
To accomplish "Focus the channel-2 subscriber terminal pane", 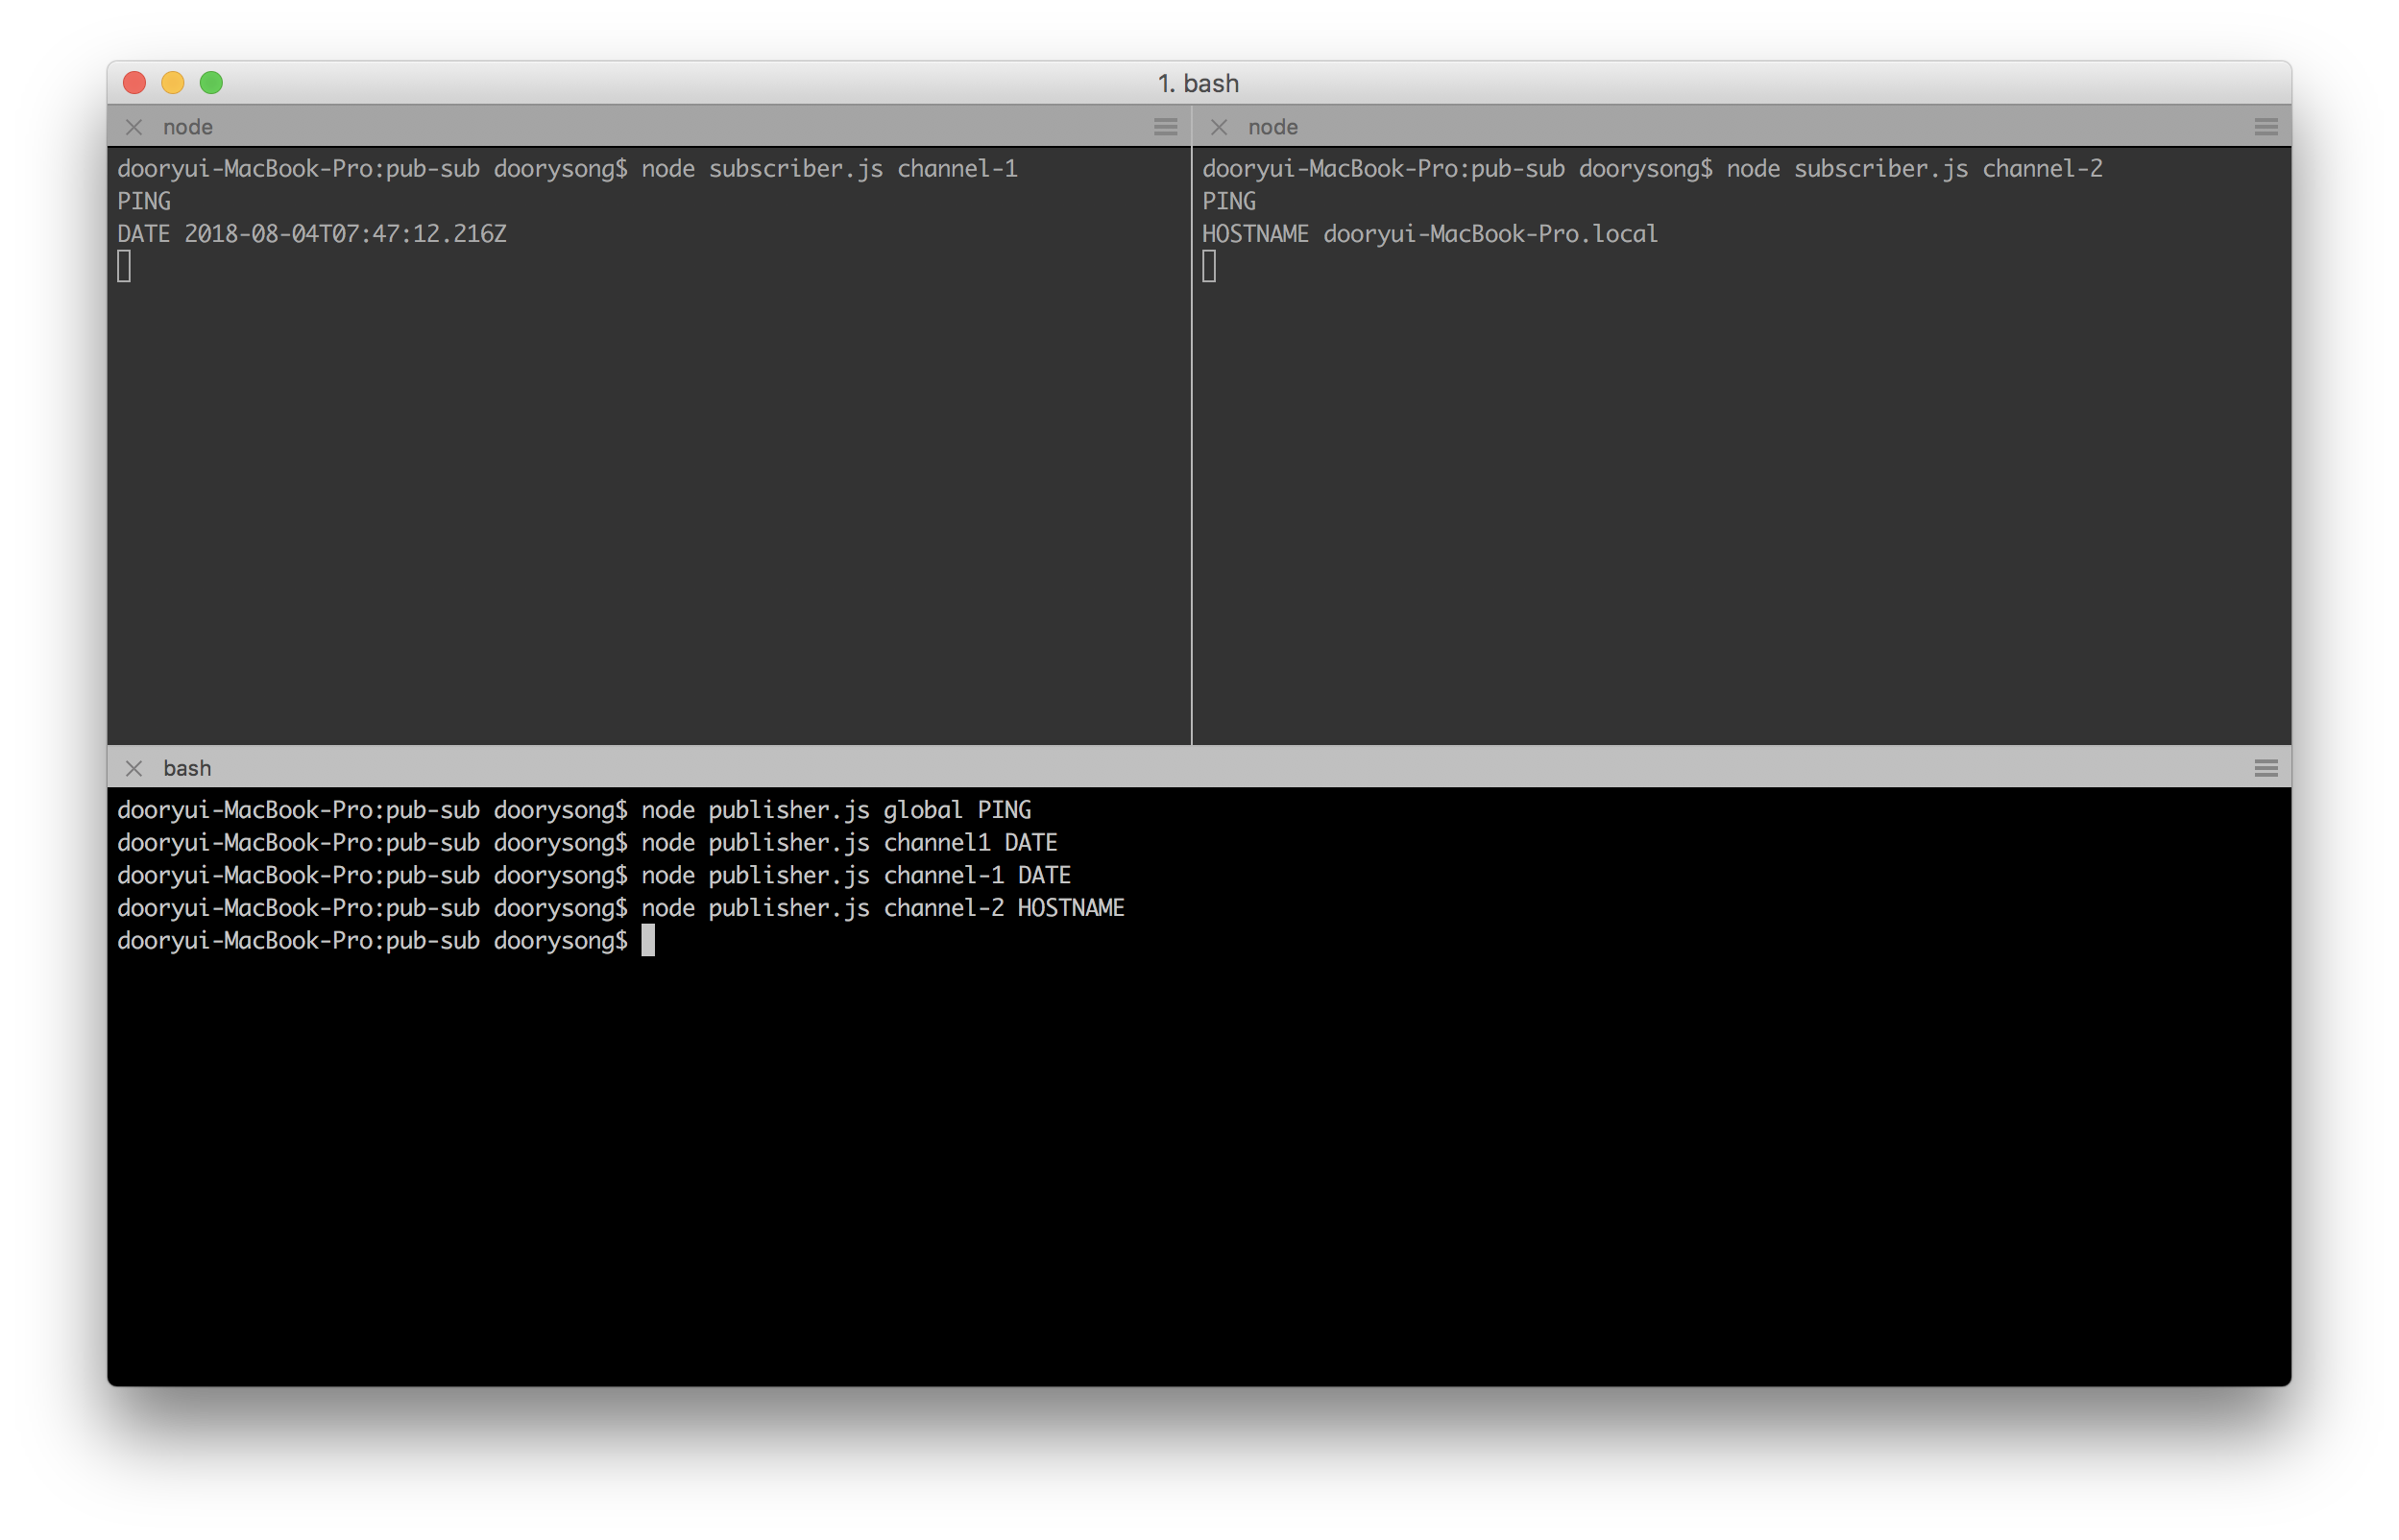I will (x=1740, y=480).
